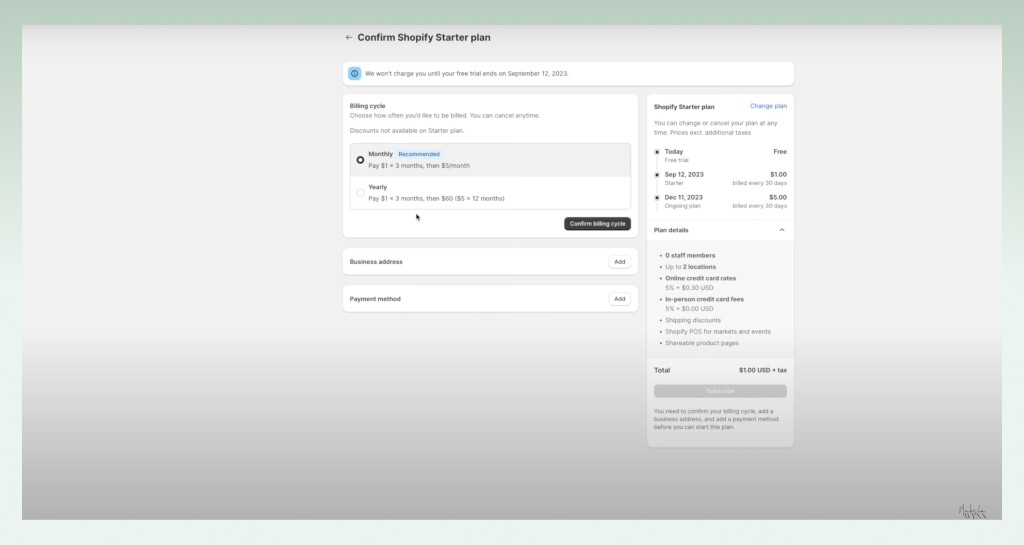Image resolution: width=1024 pixels, height=545 pixels.
Task: Click the blue info icon in the trial banner
Action: (x=355, y=74)
